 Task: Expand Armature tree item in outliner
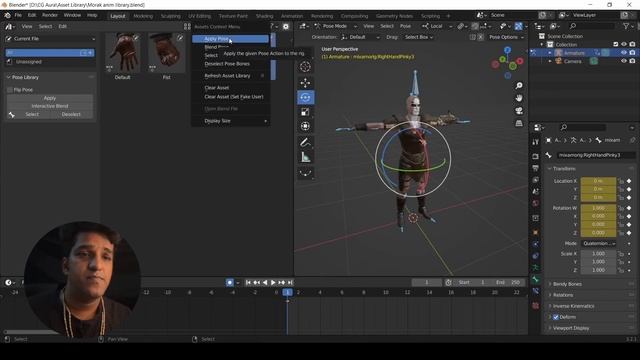(x=550, y=53)
